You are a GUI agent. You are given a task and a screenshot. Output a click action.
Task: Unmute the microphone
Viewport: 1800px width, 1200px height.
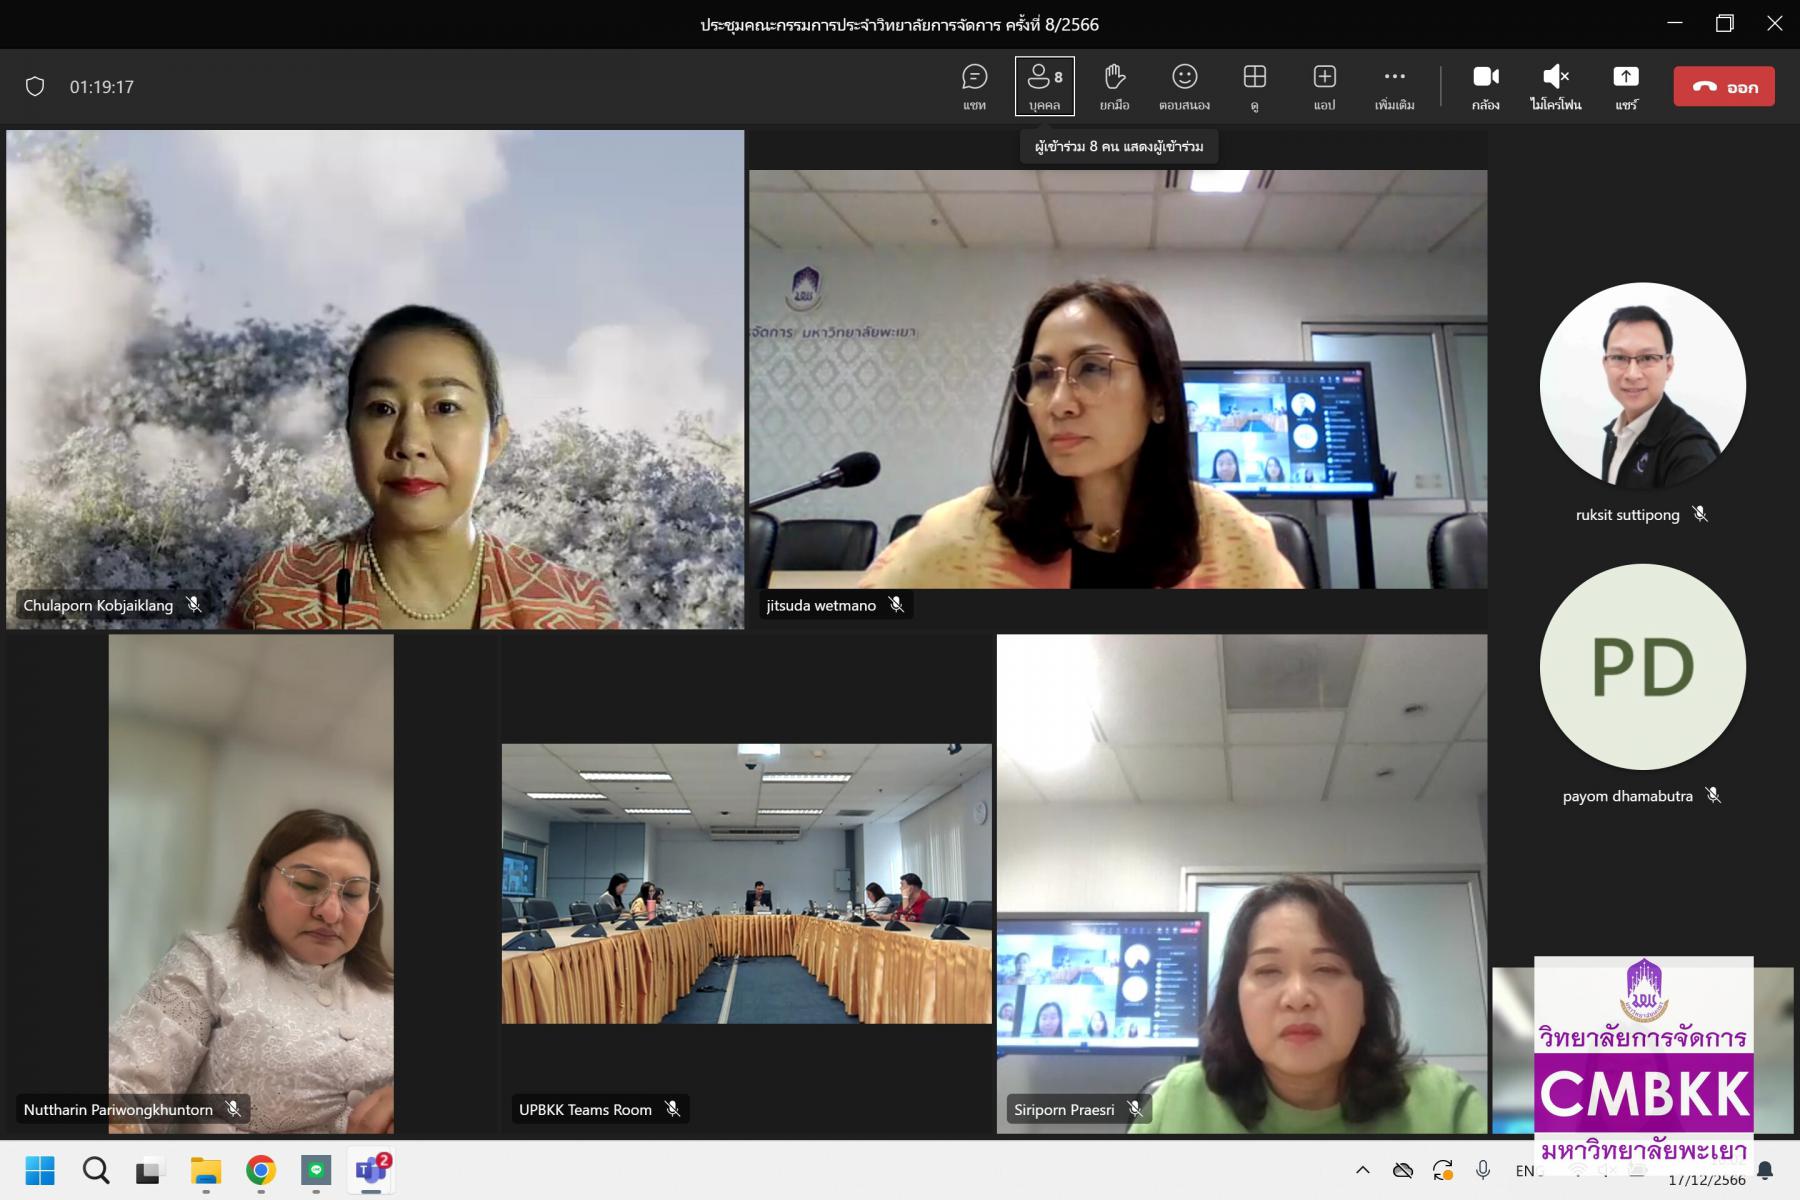point(1556,87)
